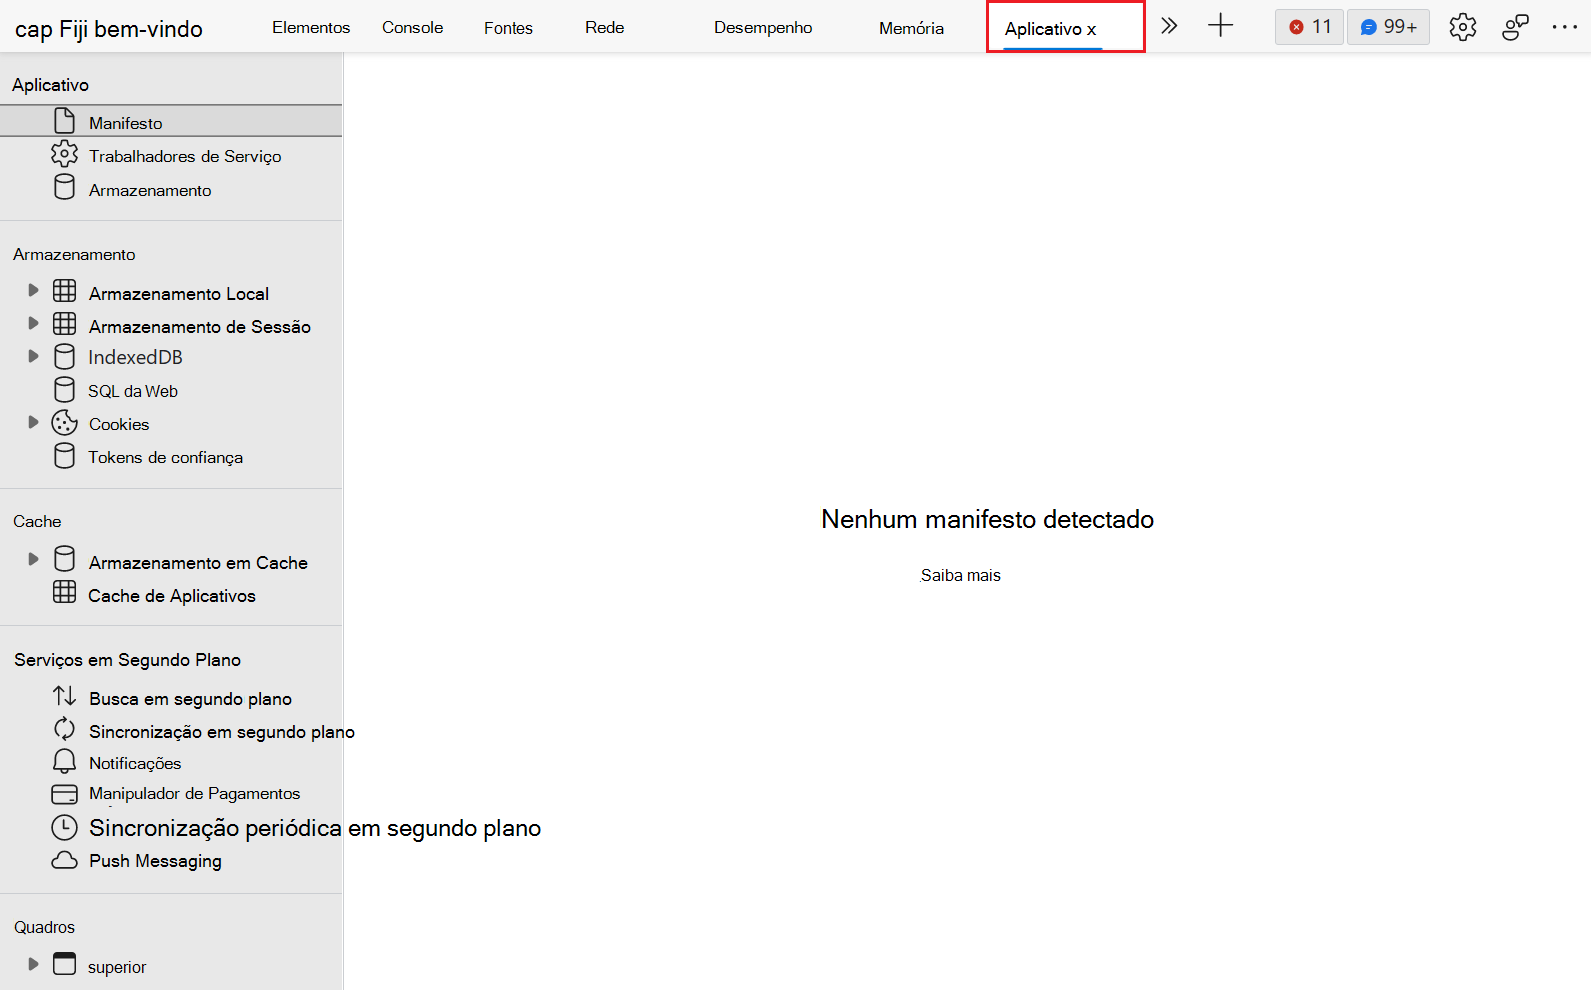Click the Cache de Aplicativos grid icon
Image resolution: width=1591 pixels, height=990 pixels.
click(64, 592)
